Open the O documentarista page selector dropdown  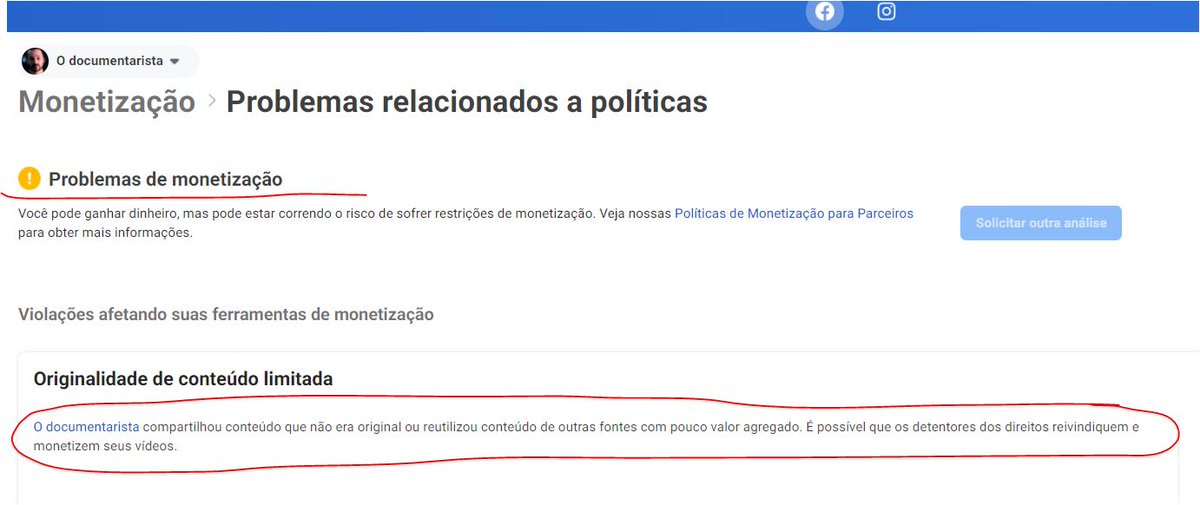point(108,61)
